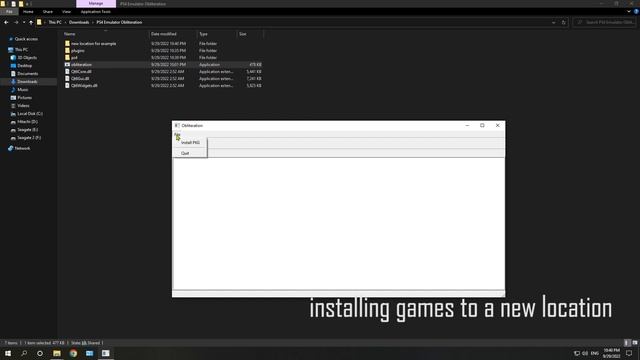Click the Cortana circle icon

point(40,353)
